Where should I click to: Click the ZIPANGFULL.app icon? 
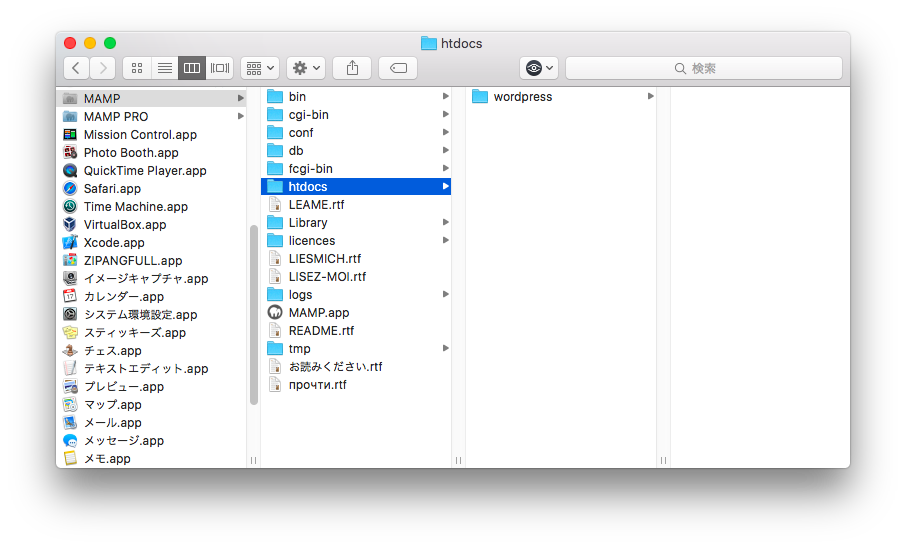pyautogui.click(x=70, y=260)
